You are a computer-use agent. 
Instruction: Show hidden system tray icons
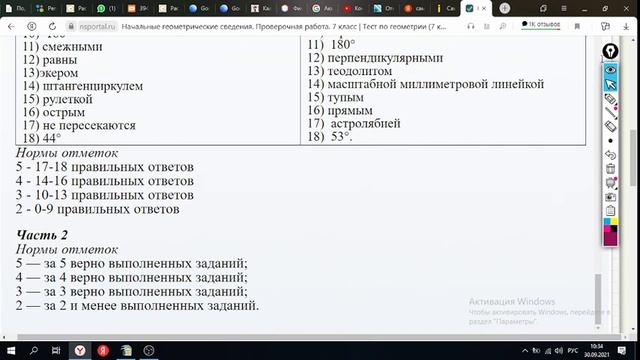coord(525,351)
